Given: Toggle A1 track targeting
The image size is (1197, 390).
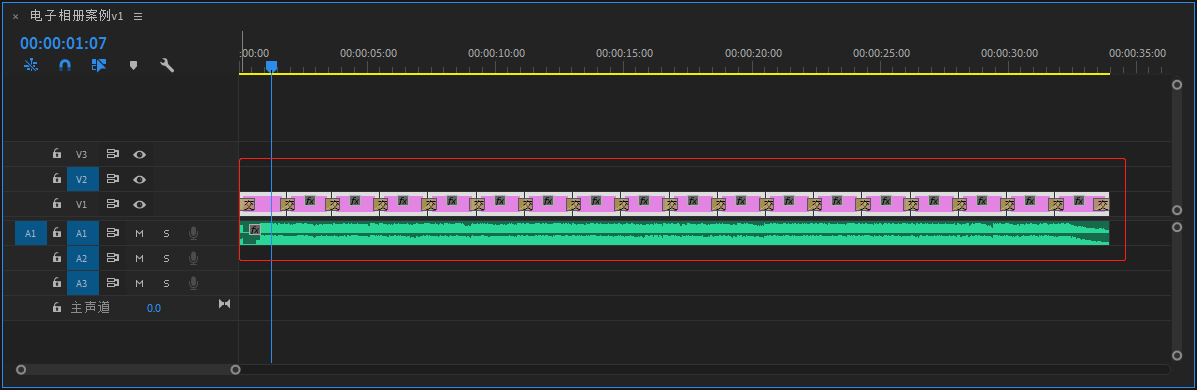Looking at the screenshot, I should tap(82, 234).
